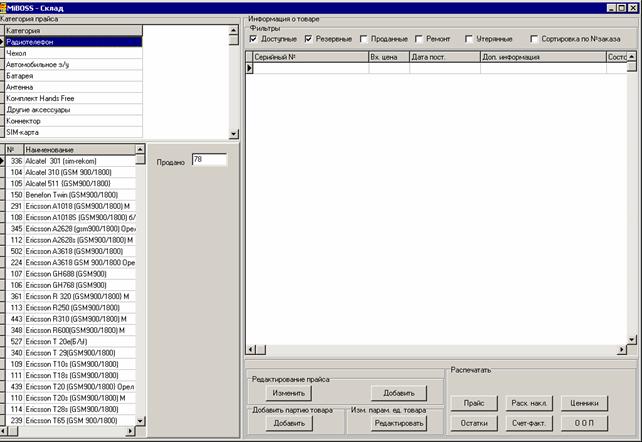Screen dimensions: 642x442
Task: Click the Продано value field
Action: pyautogui.click(x=209, y=160)
